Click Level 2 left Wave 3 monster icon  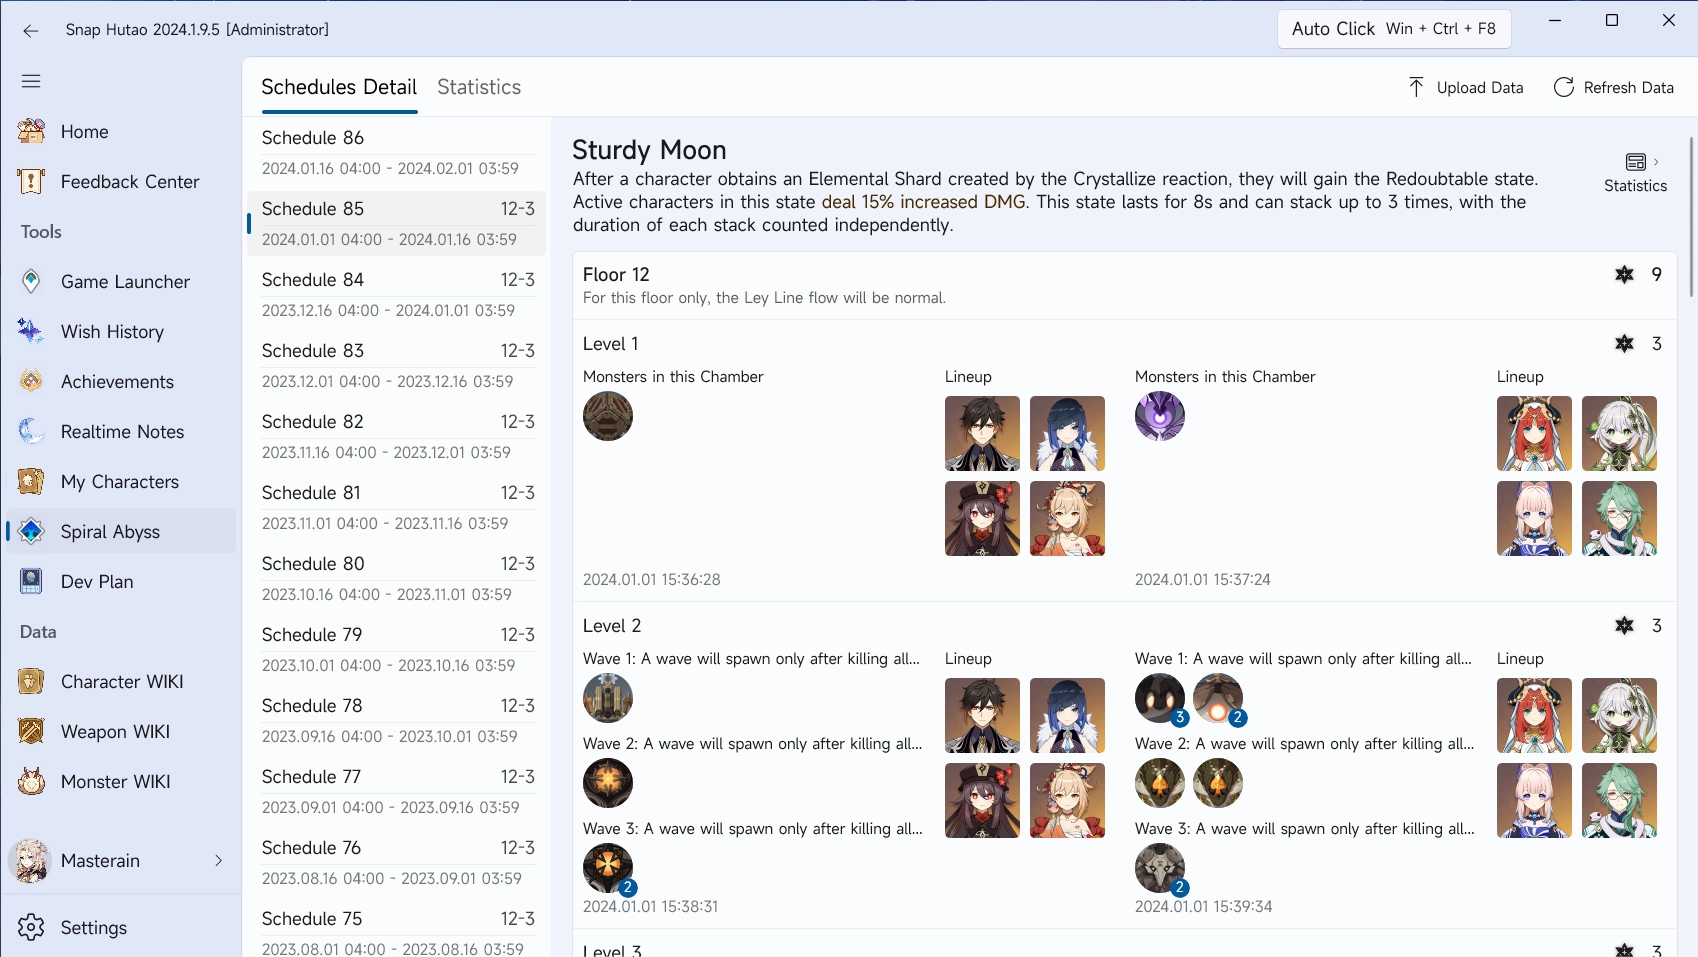pos(608,868)
